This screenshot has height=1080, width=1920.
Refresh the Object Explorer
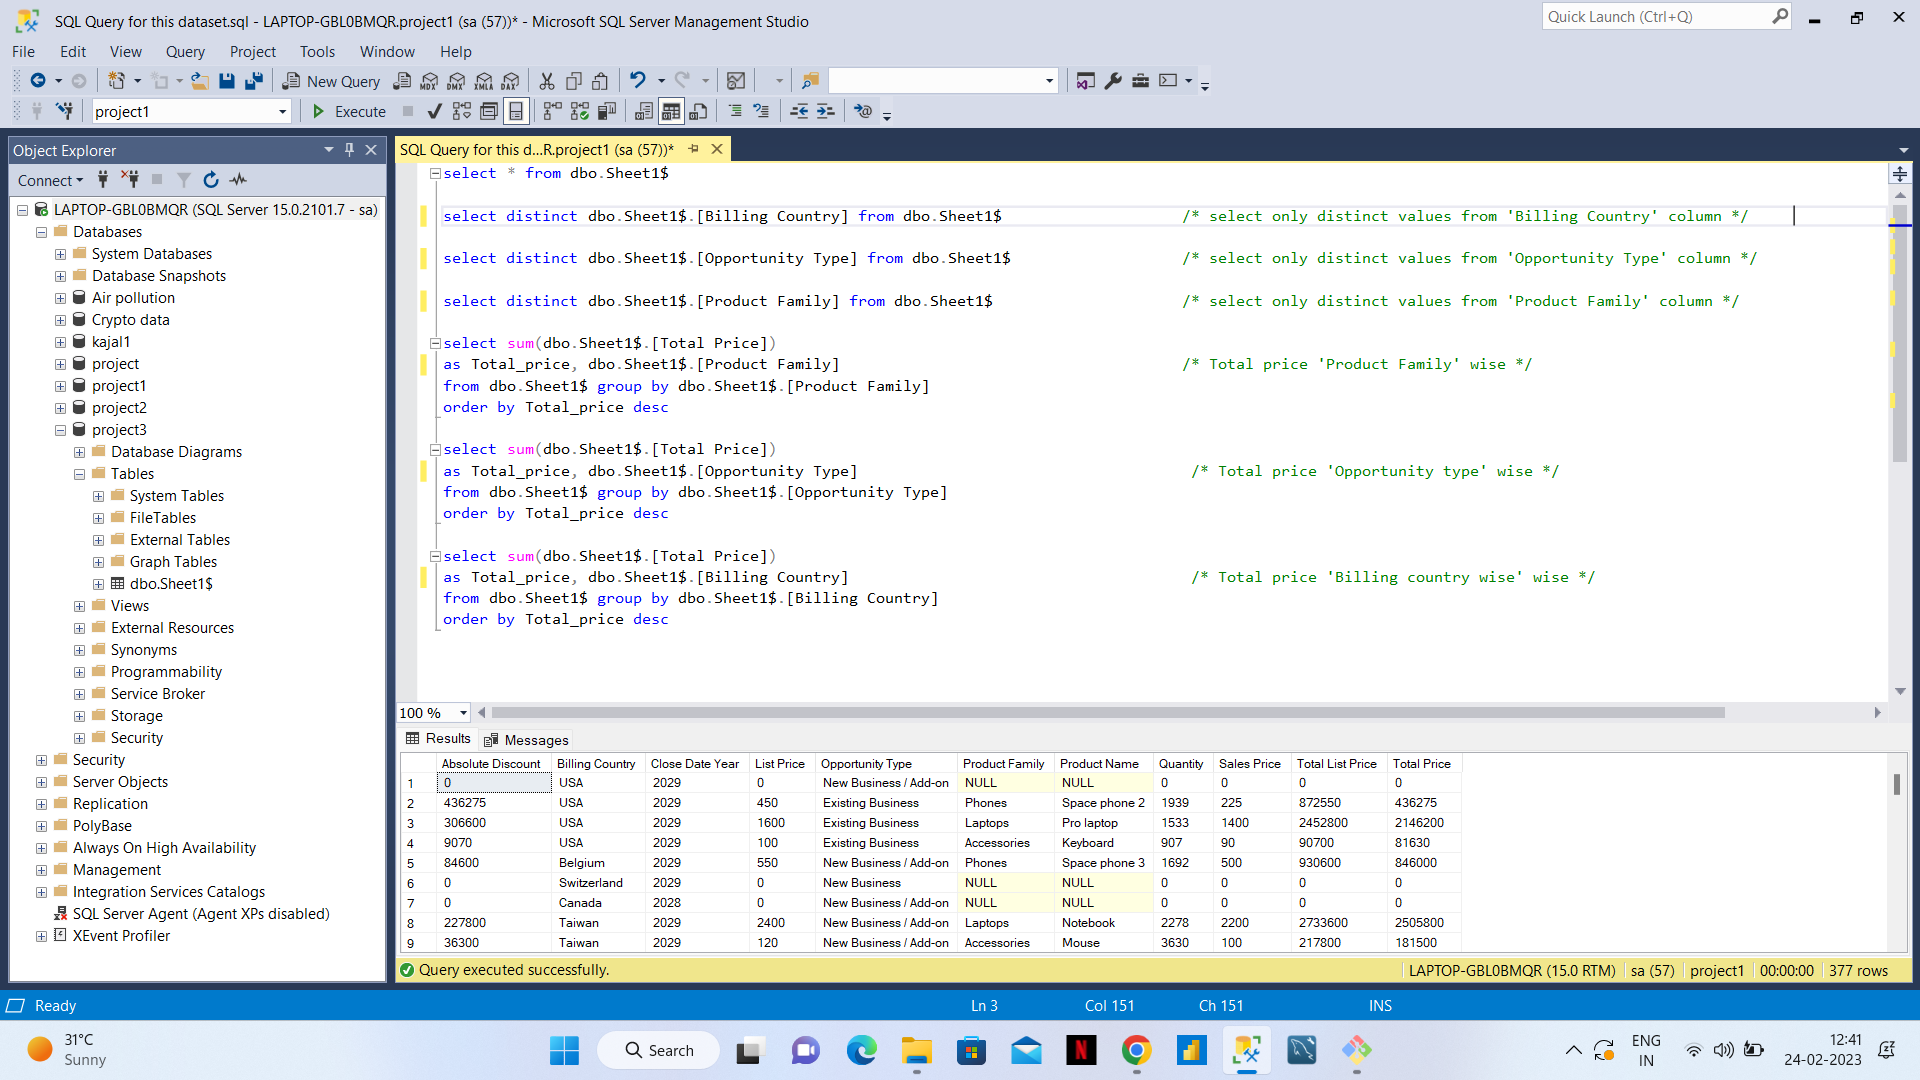(210, 180)
